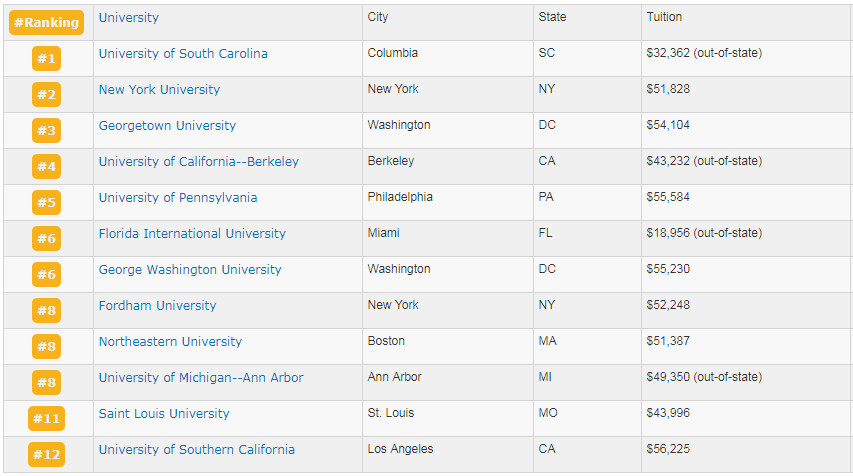Open Northeastern University link
The height and width of the screenshot is (476, 853).
[170, 342]
